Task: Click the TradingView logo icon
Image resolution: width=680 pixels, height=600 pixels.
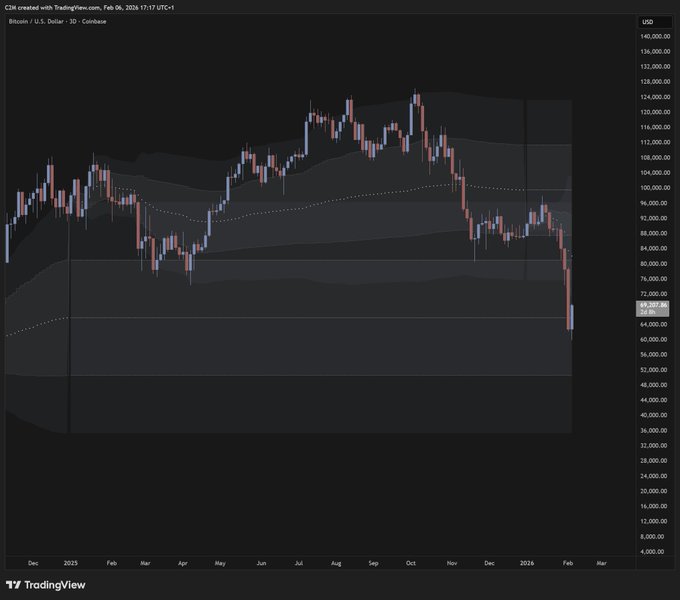Action: pos(13,585)
